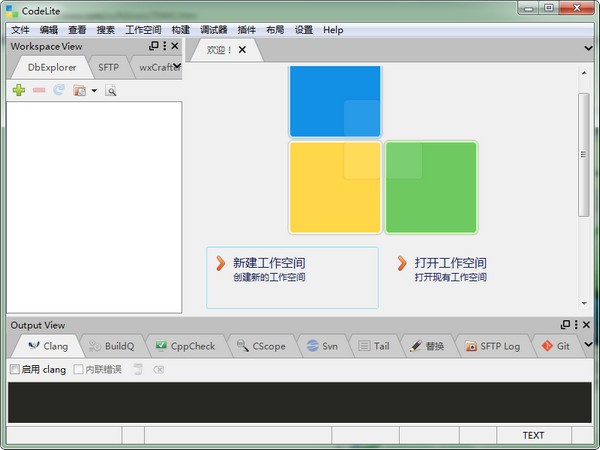Click the orange arrow next to 打开工作空间
600x450 pixels.
pos(402,263)
